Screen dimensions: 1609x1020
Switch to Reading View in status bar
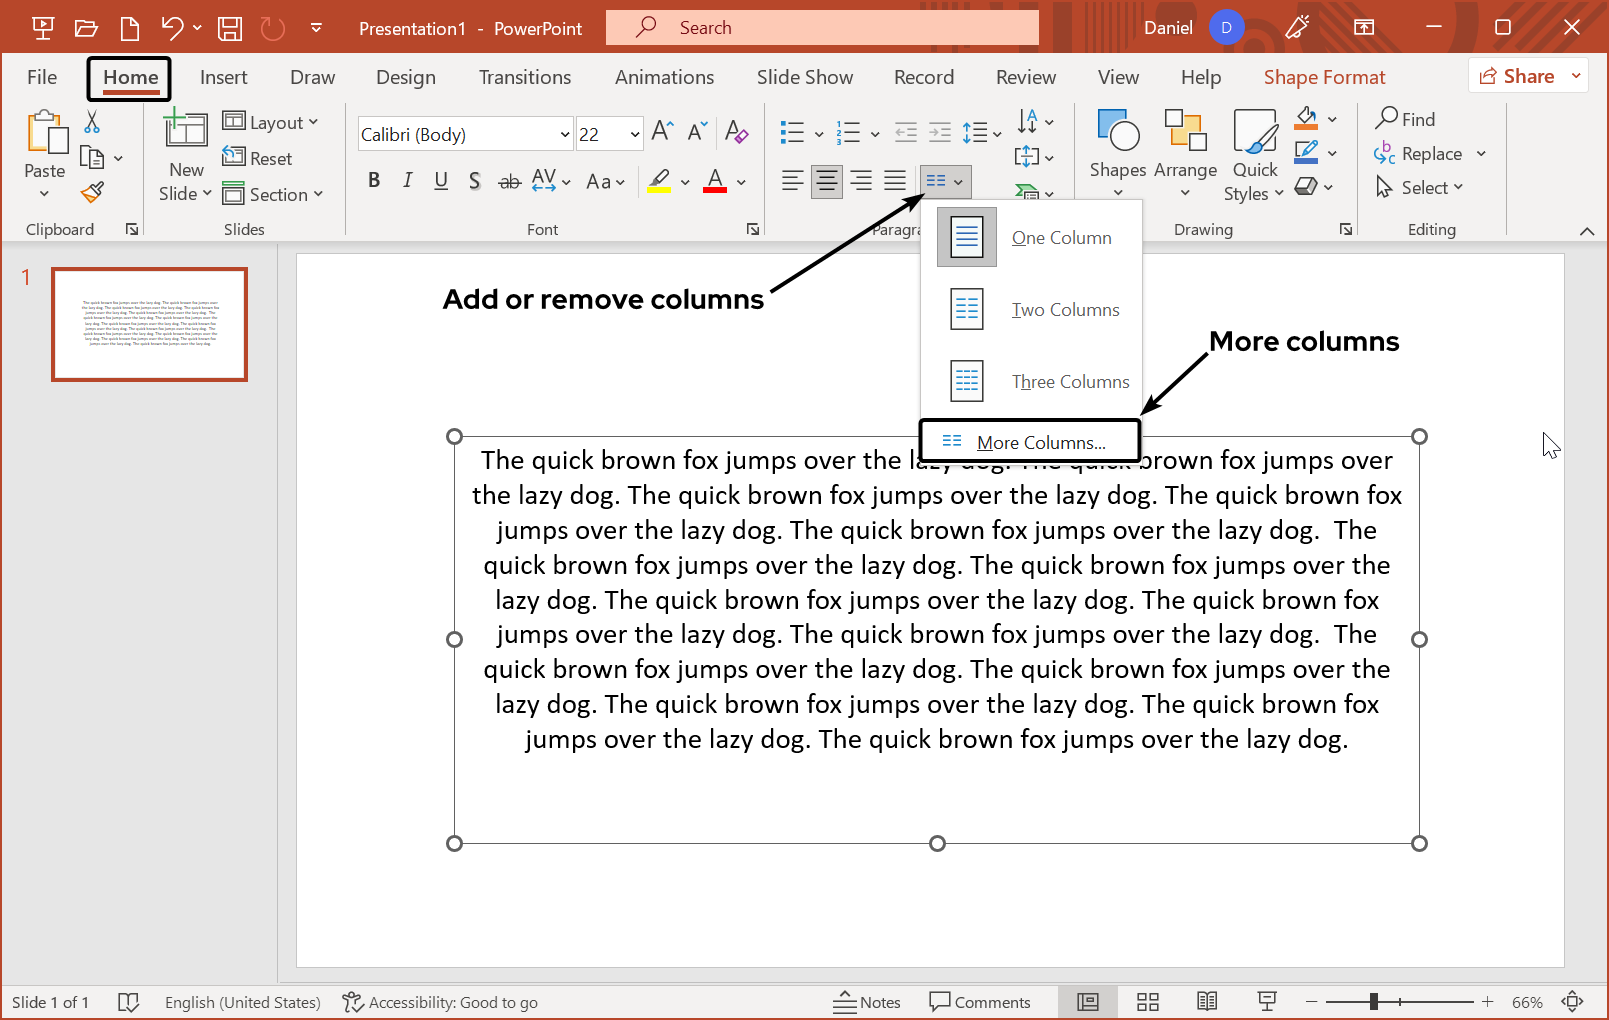(x=1207, y=1002)
